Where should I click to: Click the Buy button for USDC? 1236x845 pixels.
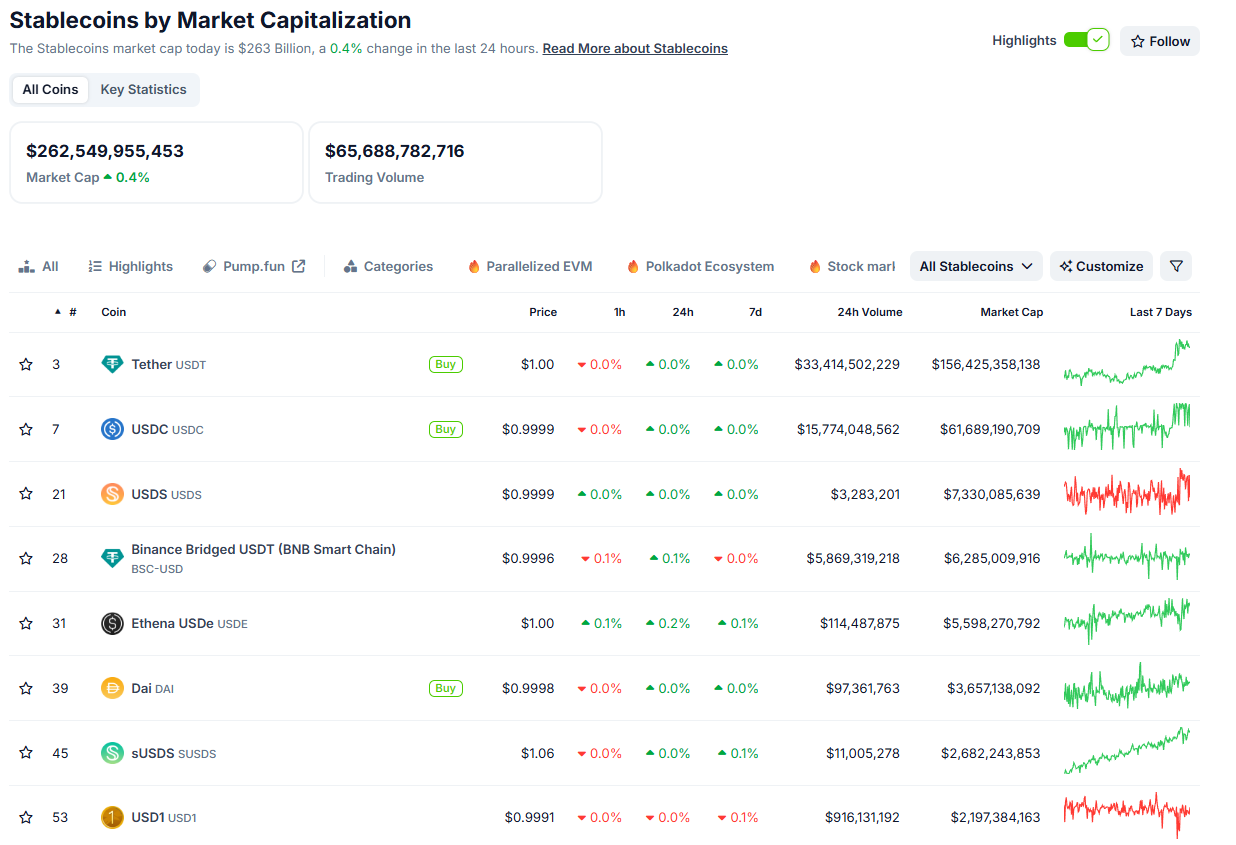point(446,429)
